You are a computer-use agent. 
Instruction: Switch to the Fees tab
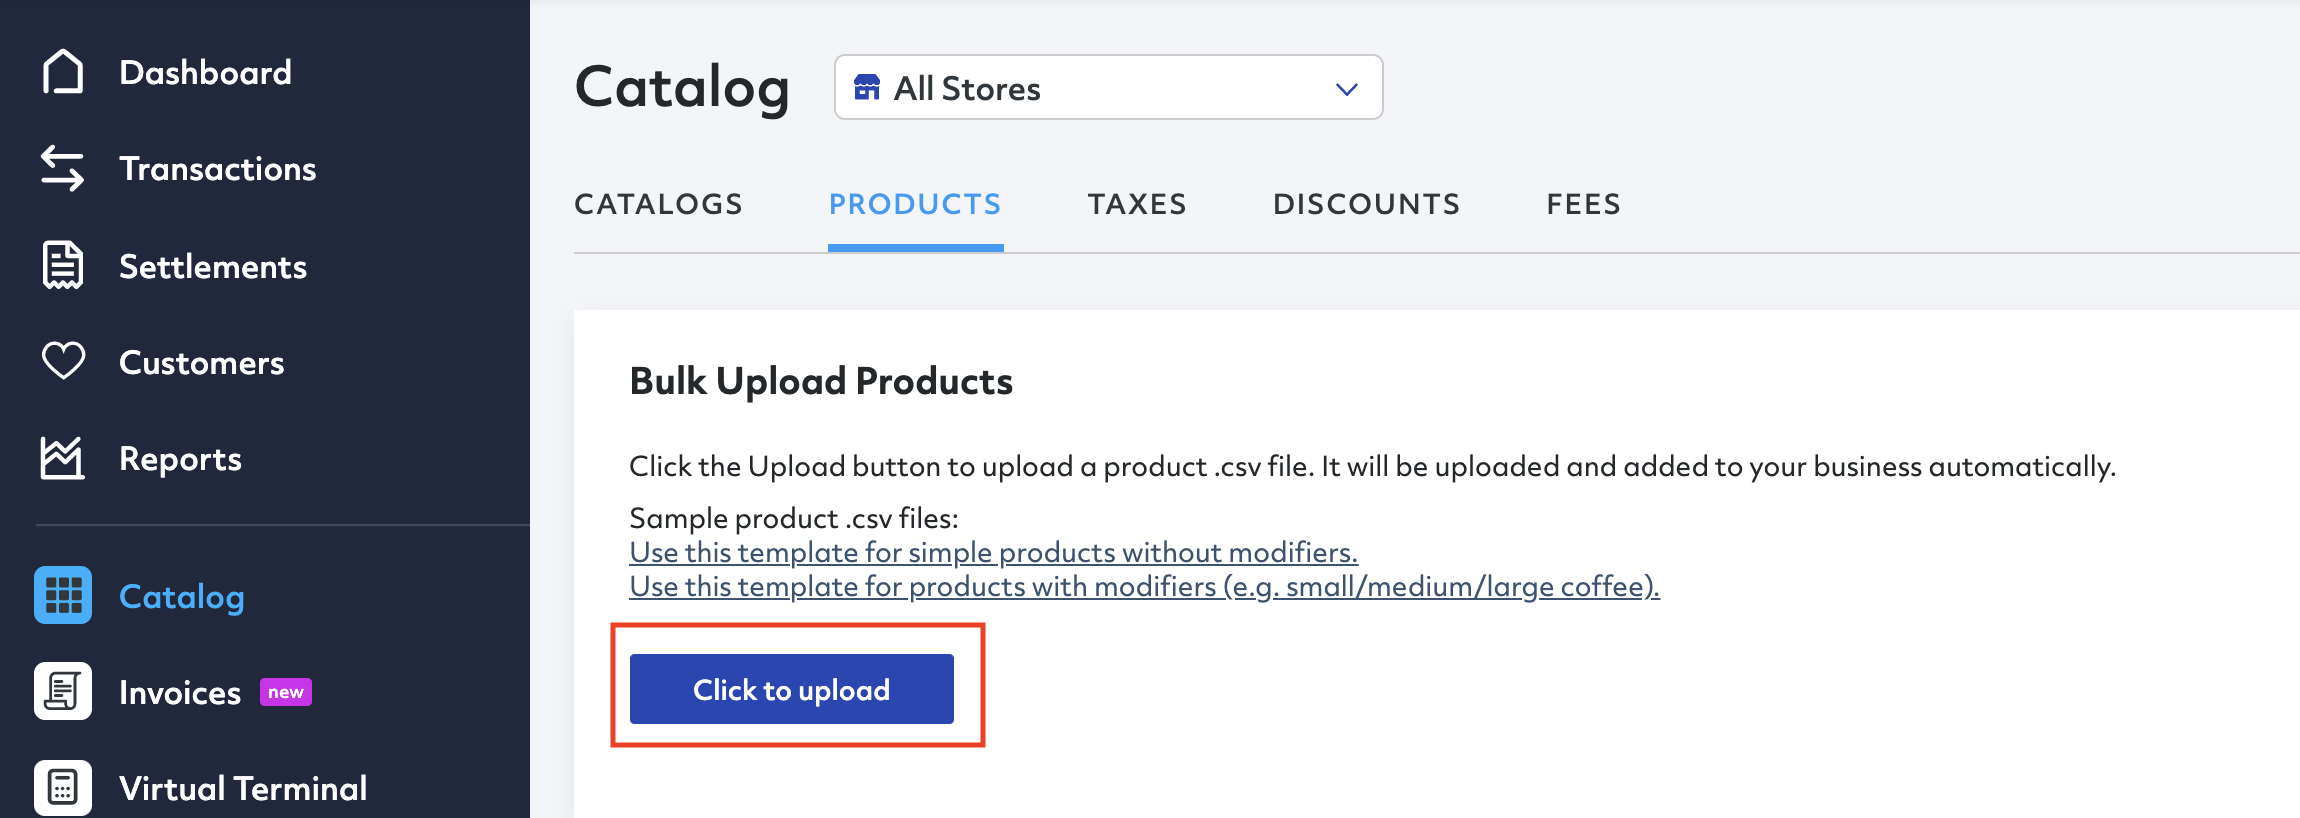[x=1583, y=204]
